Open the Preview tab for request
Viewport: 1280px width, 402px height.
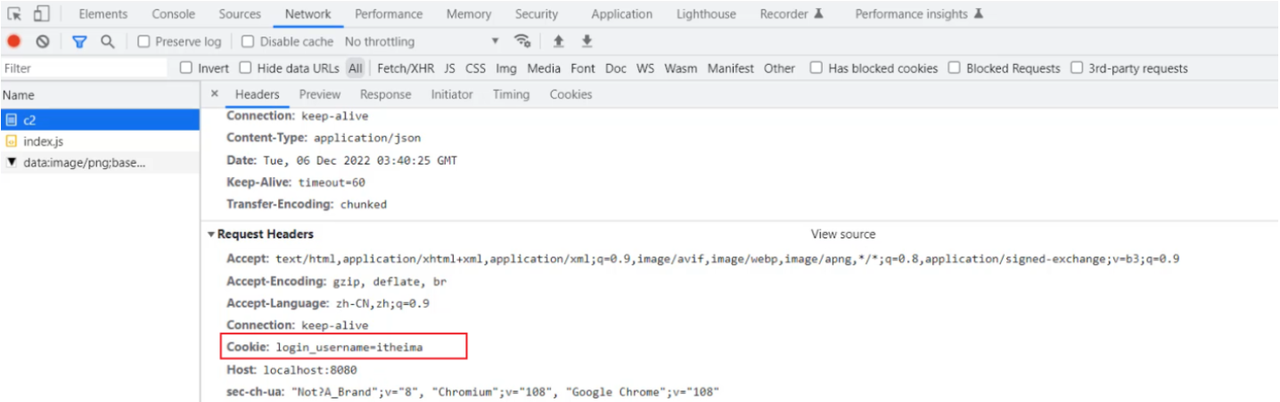[319, 95]
